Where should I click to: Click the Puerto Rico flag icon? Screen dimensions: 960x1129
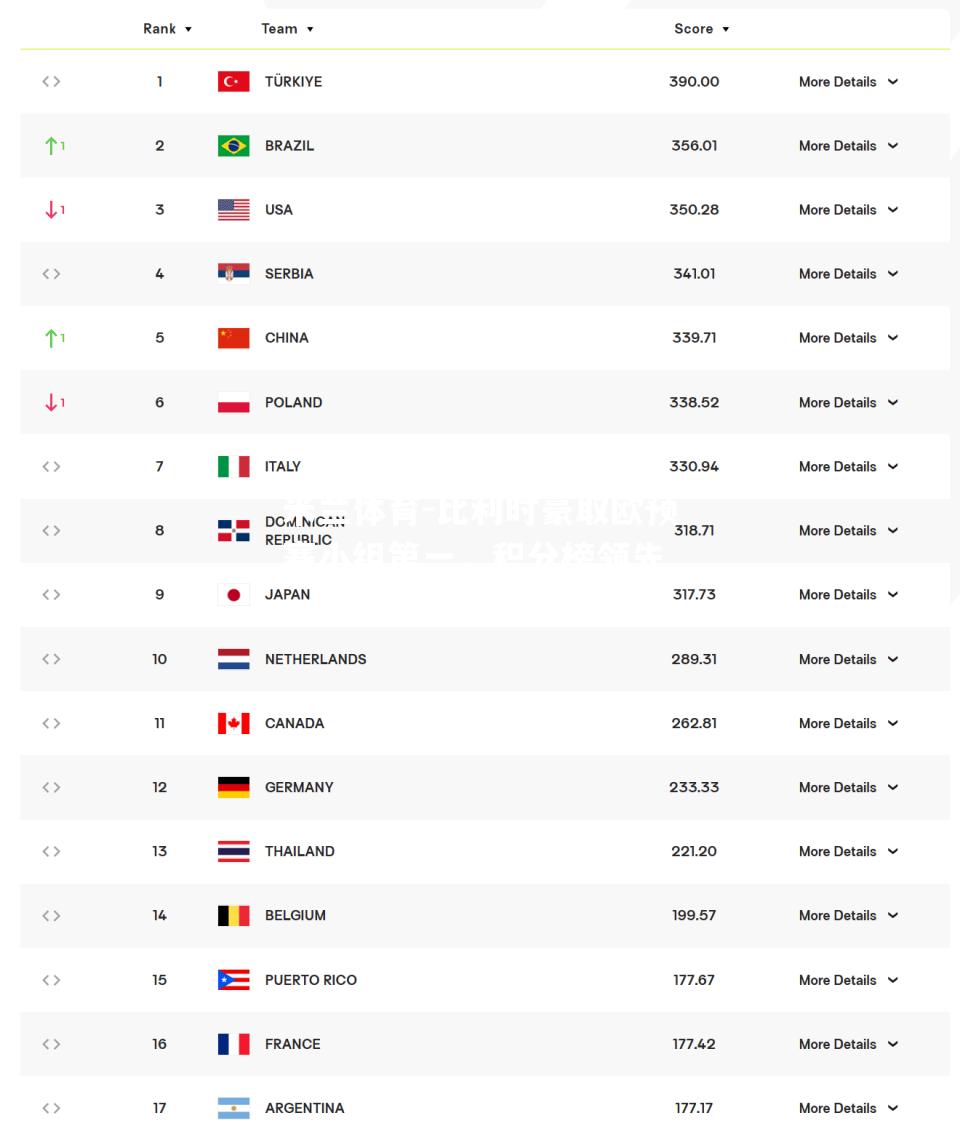pos(233,980)
